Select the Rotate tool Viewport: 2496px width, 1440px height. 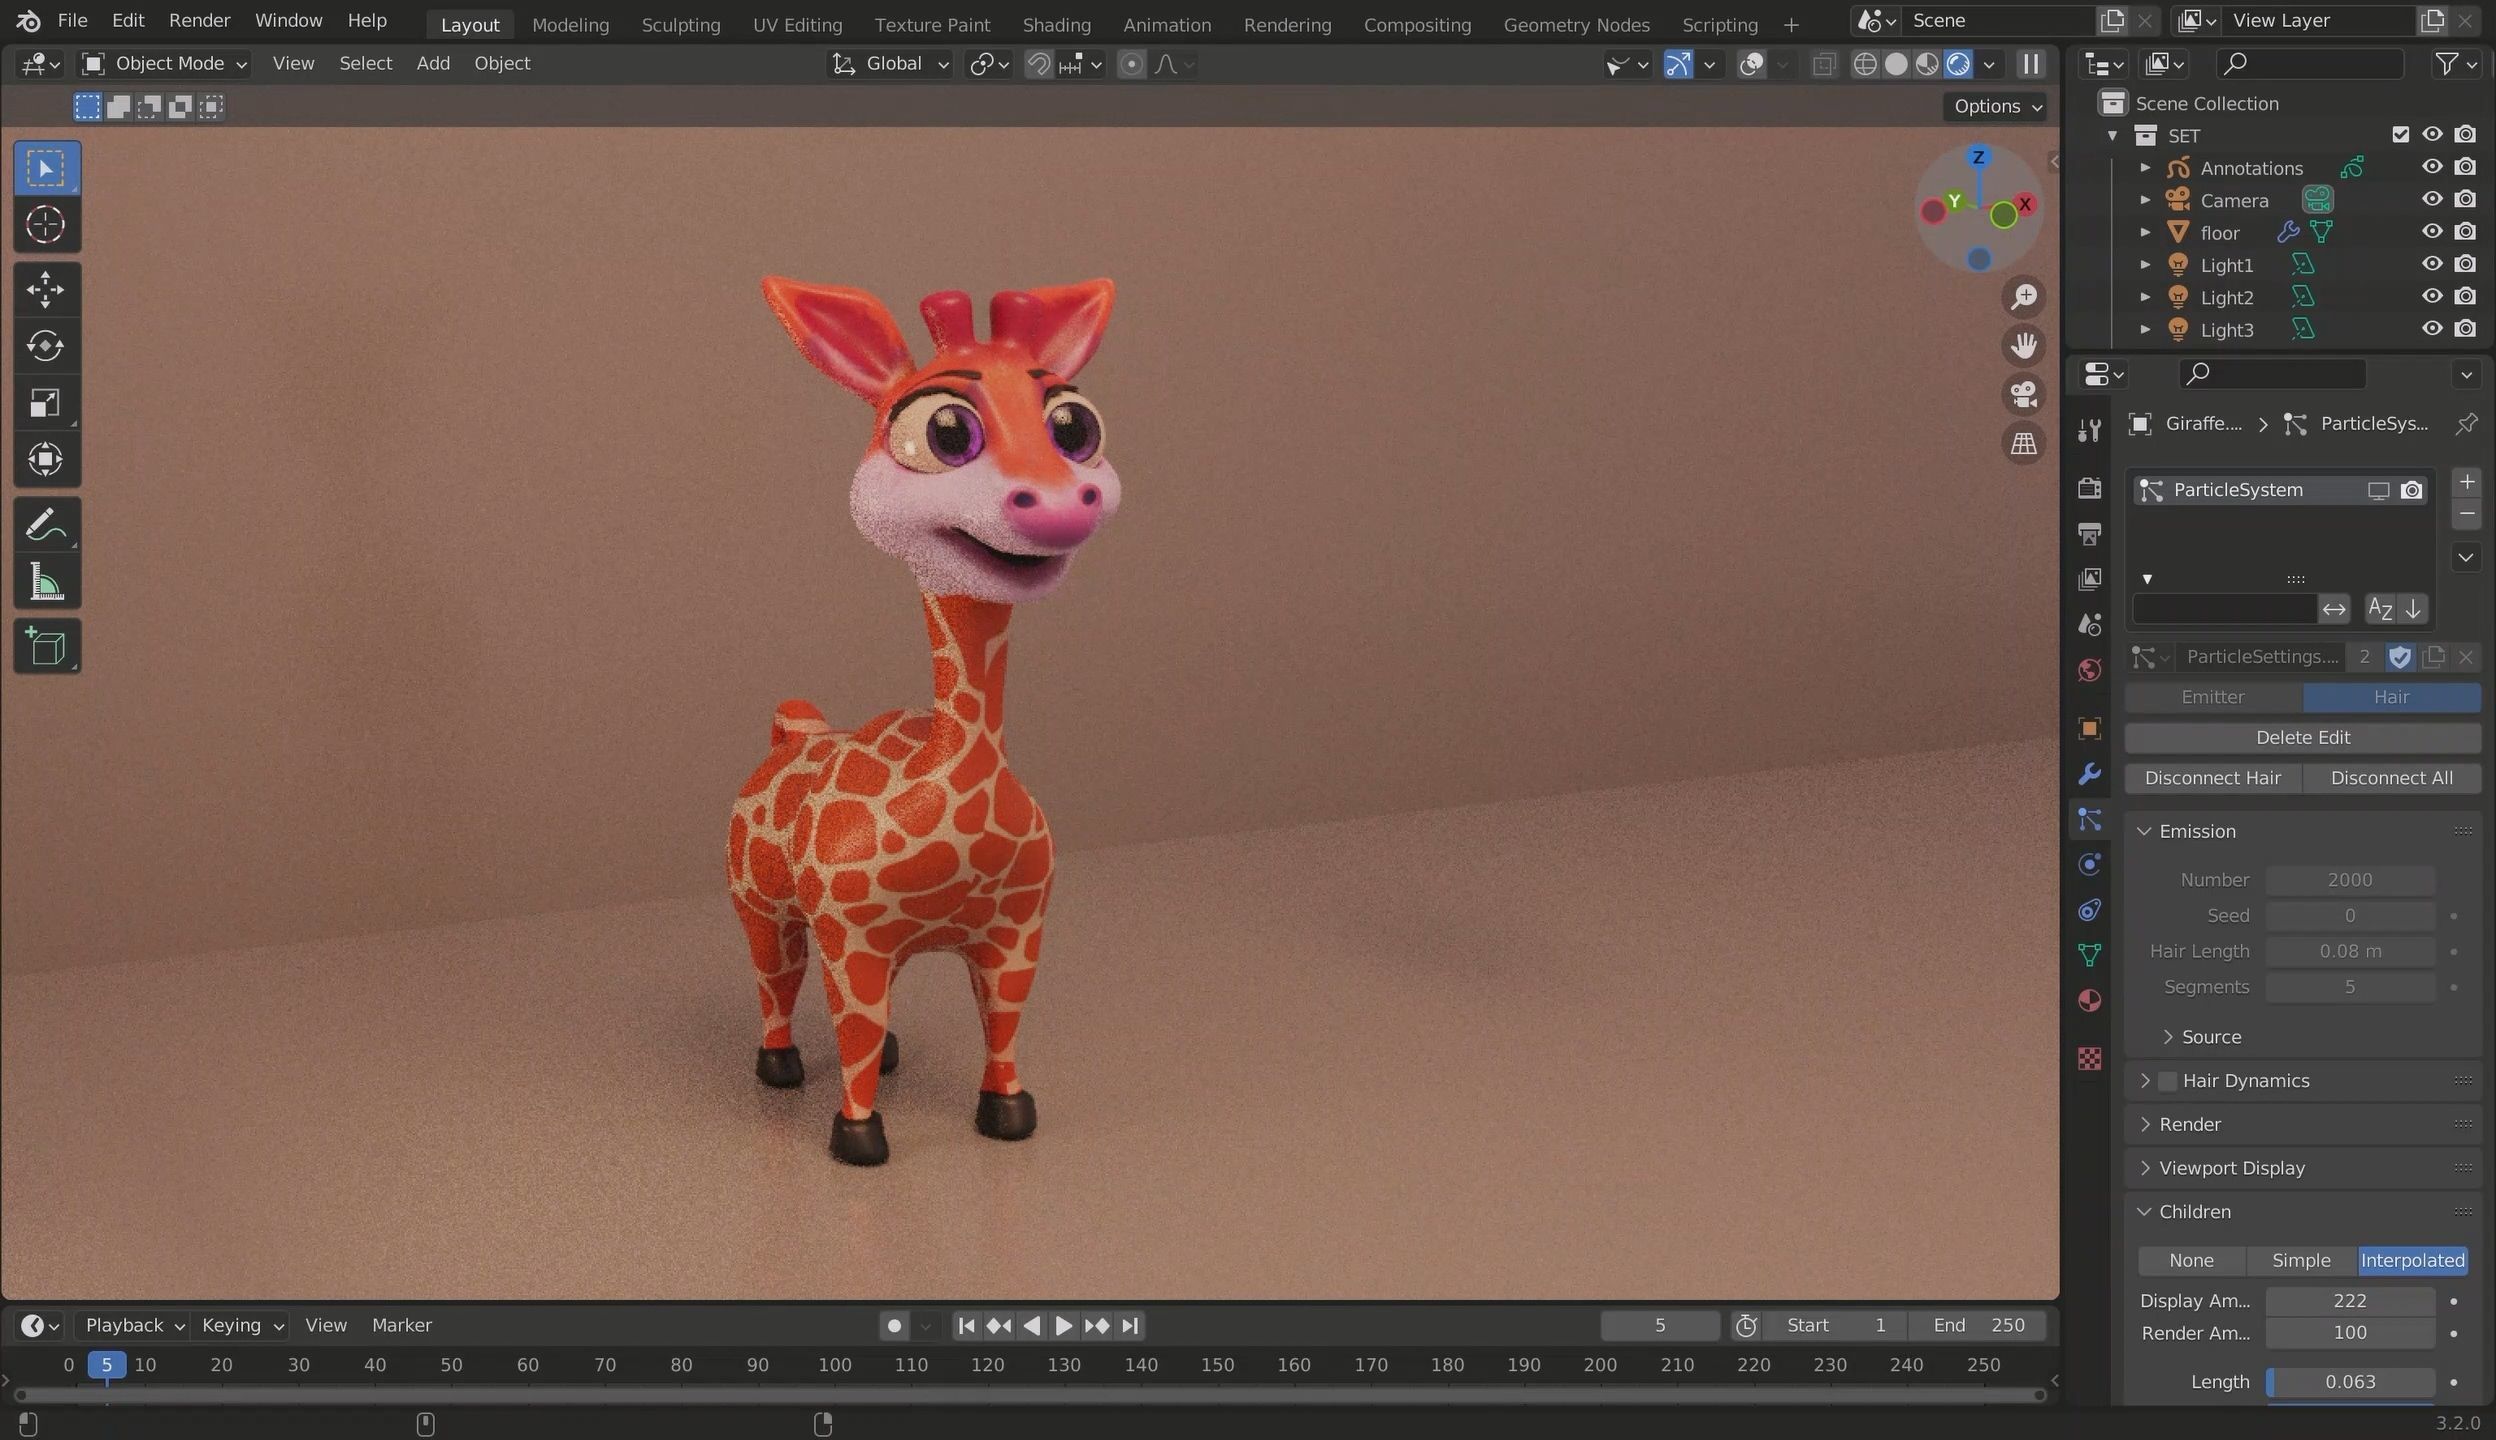(x=46, y=346)
